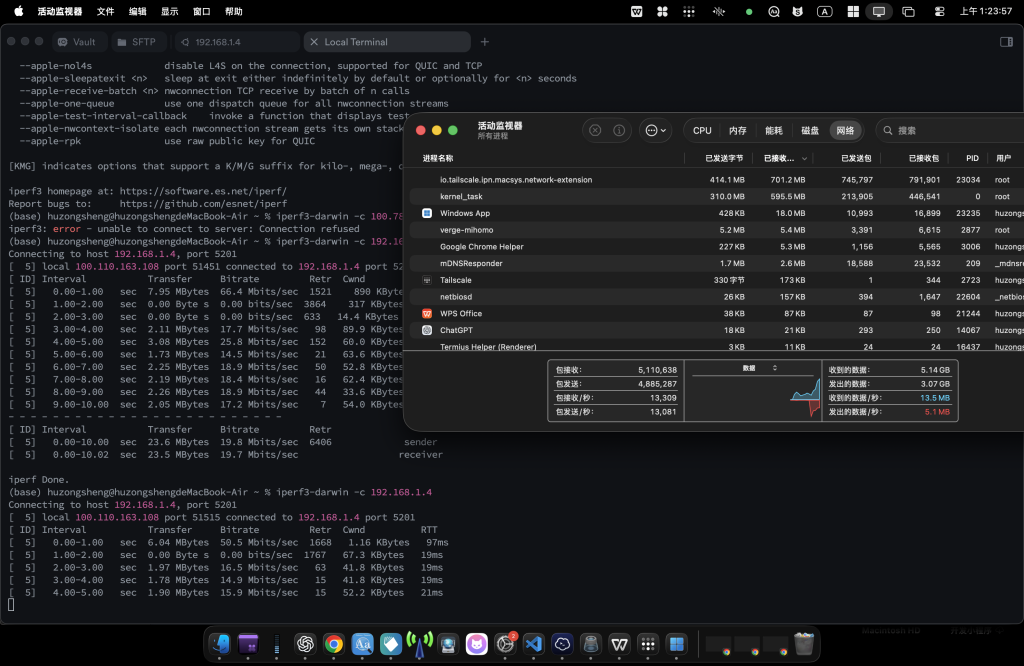This screenshot has width=1024, height=666.
Task: Open Termius from the Dock
Action: (562, 644)
